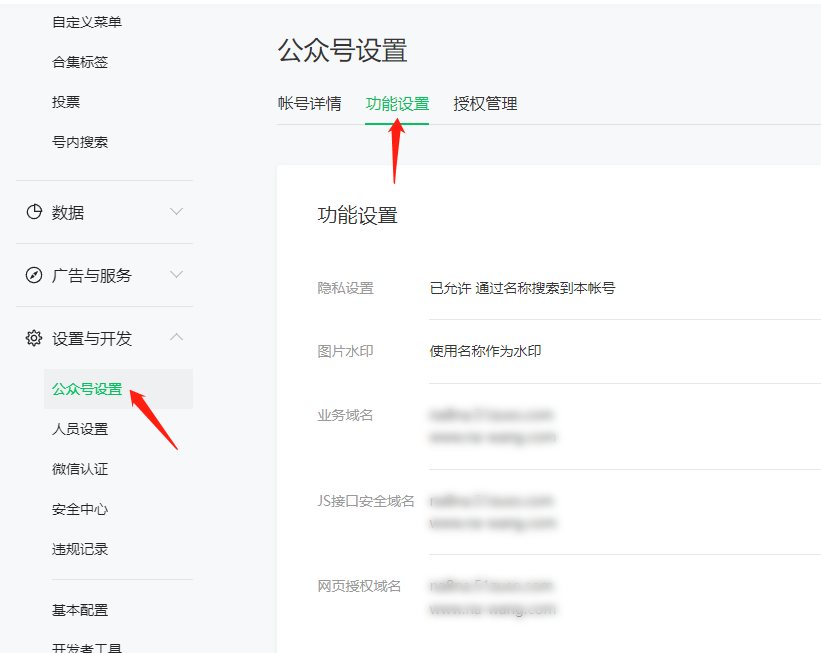Image resolution: width=821 pixels, height=653 pixels.
Task: Click the gear icon beside 设置与开发
Action: coord(34,338)
